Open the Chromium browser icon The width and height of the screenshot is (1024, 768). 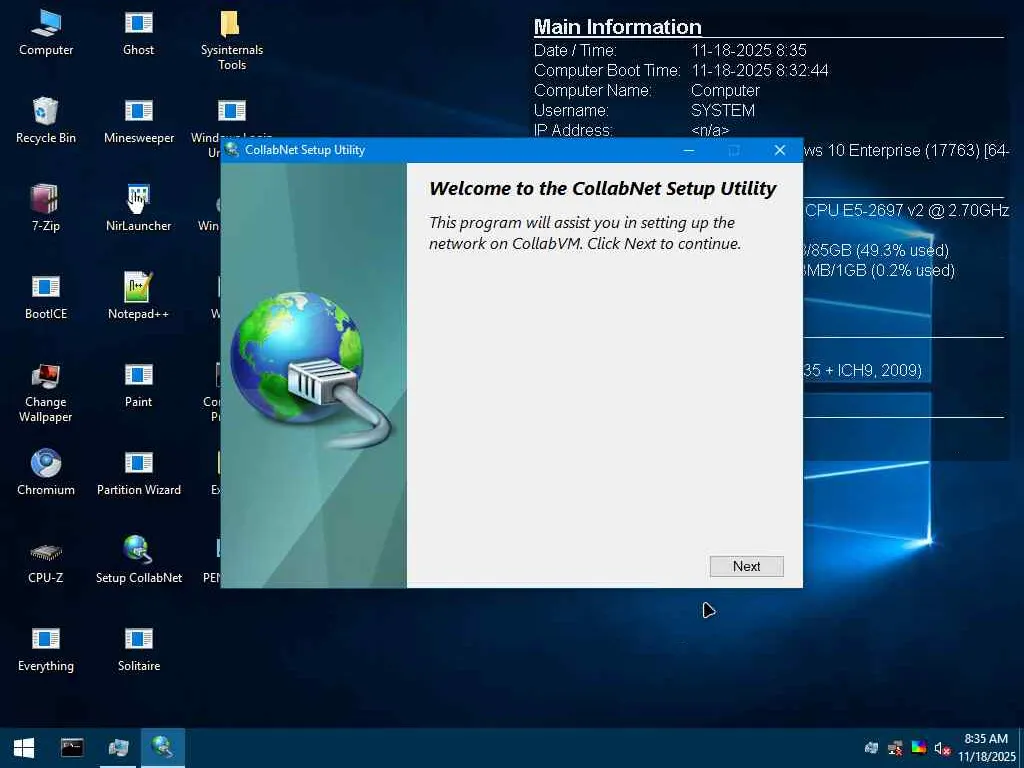click(x=46, y=472)
